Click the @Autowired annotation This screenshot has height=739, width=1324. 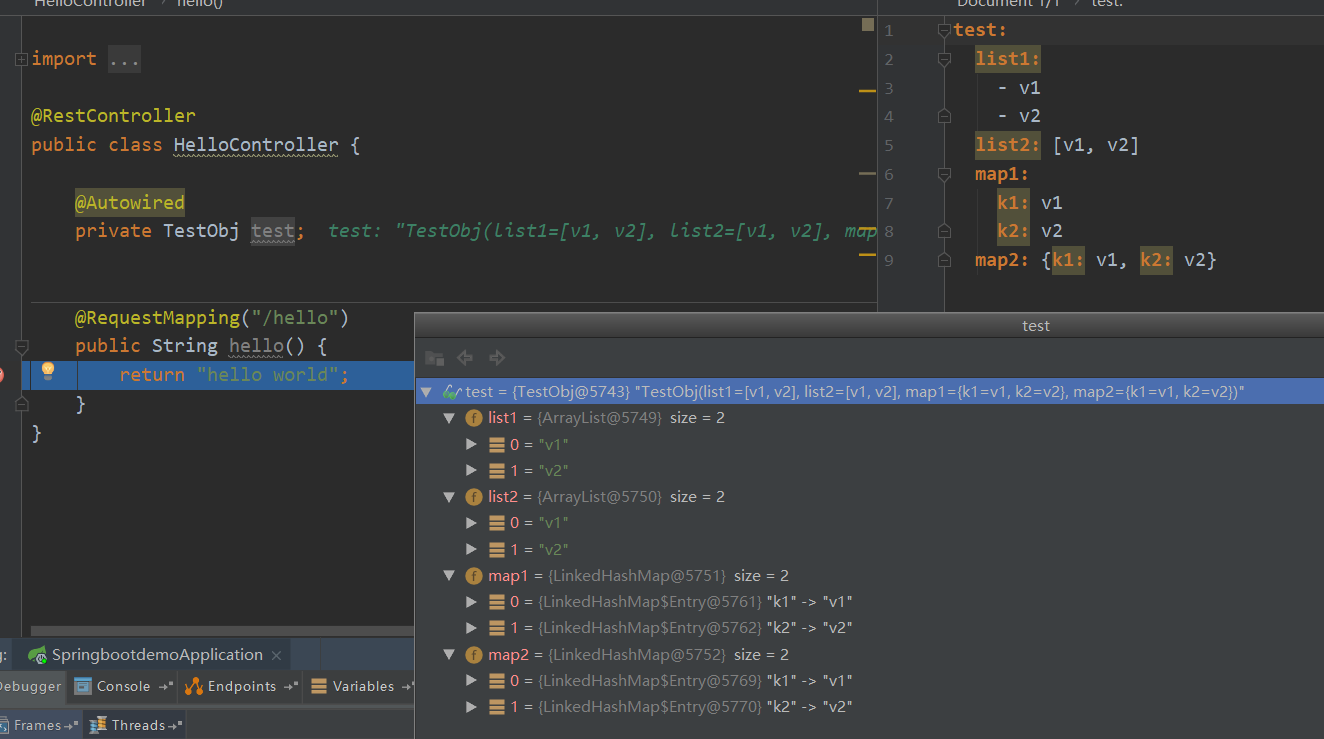[x=129, y=203]
